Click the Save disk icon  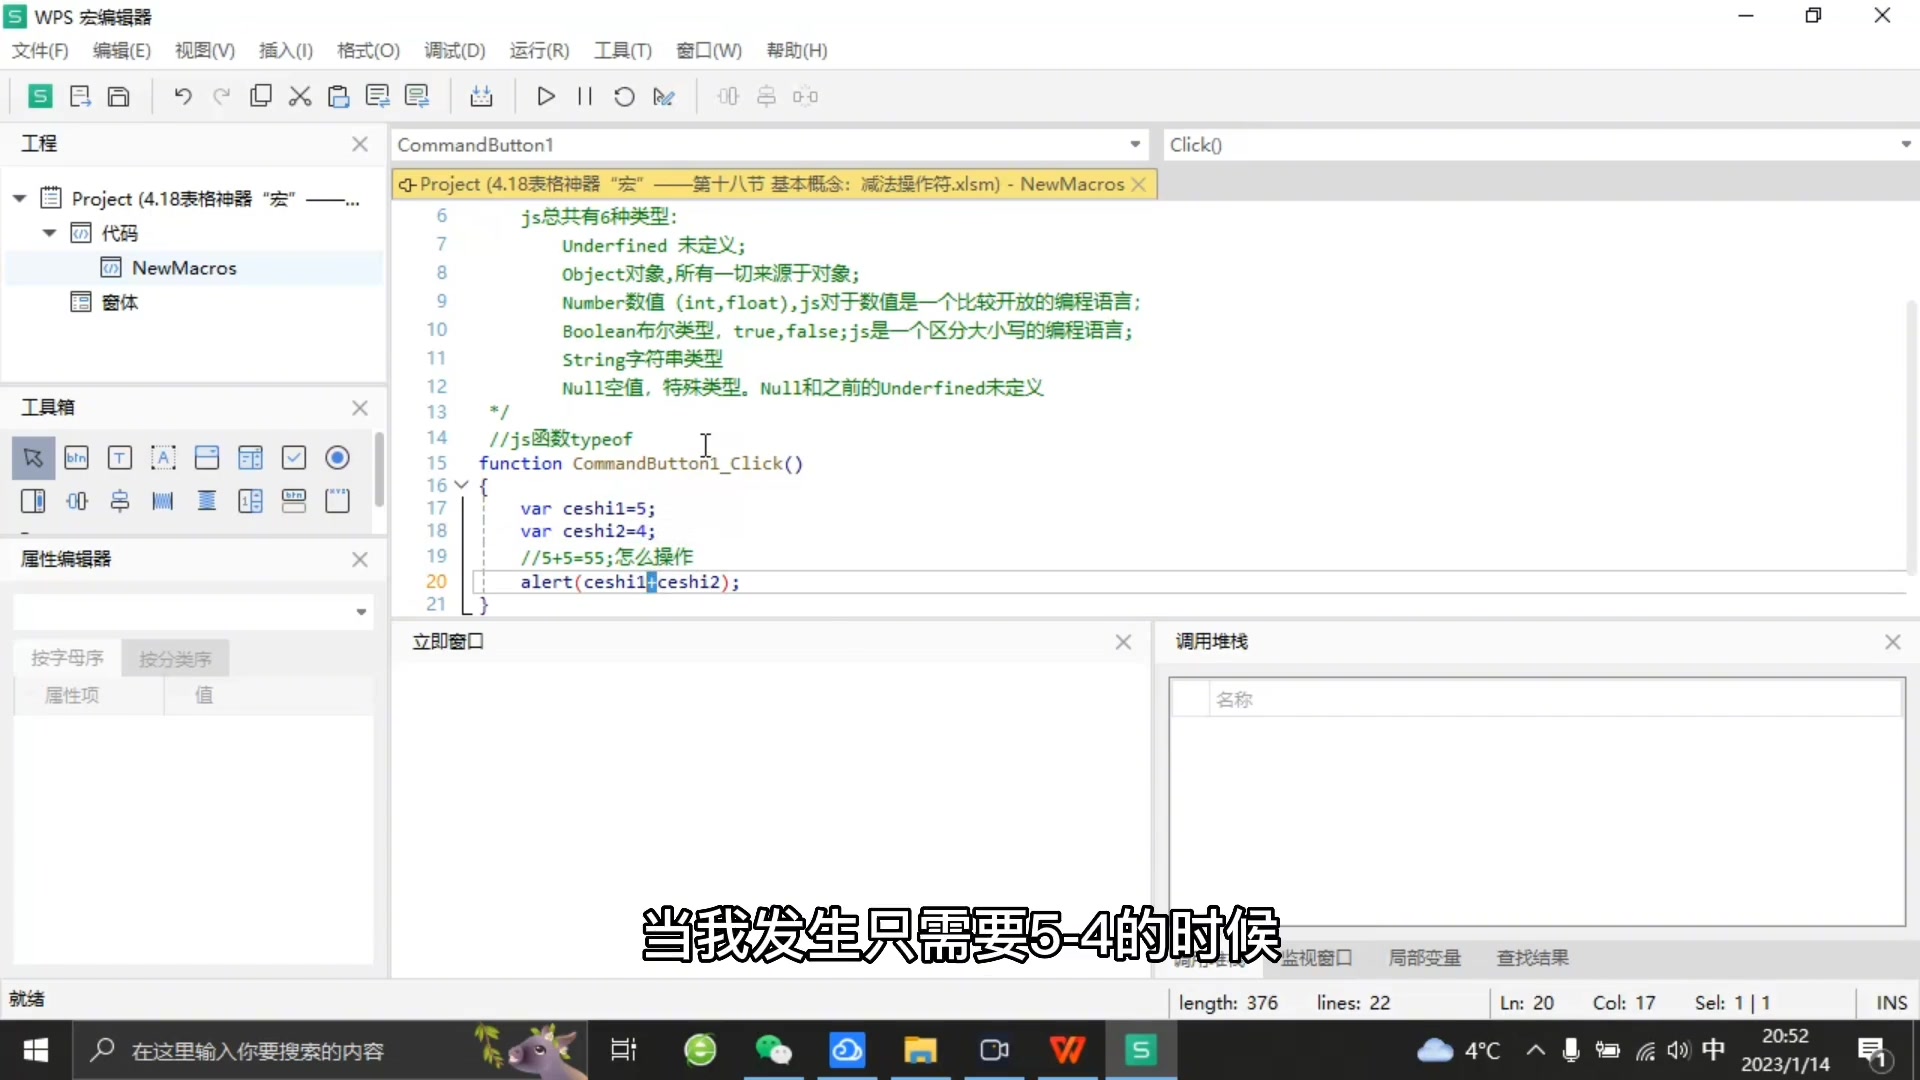click(119, 96)
